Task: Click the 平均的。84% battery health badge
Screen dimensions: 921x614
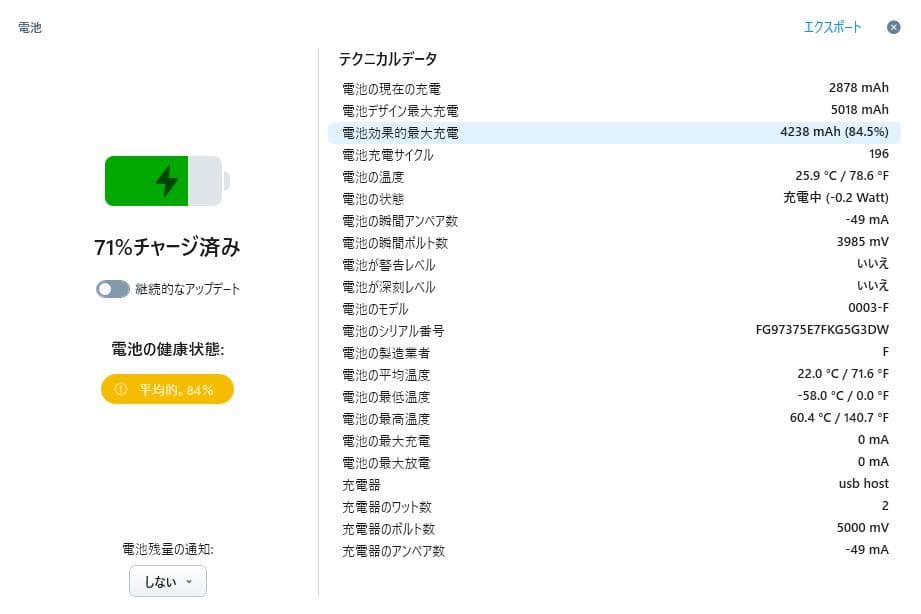Action: (x=166, y=390)
